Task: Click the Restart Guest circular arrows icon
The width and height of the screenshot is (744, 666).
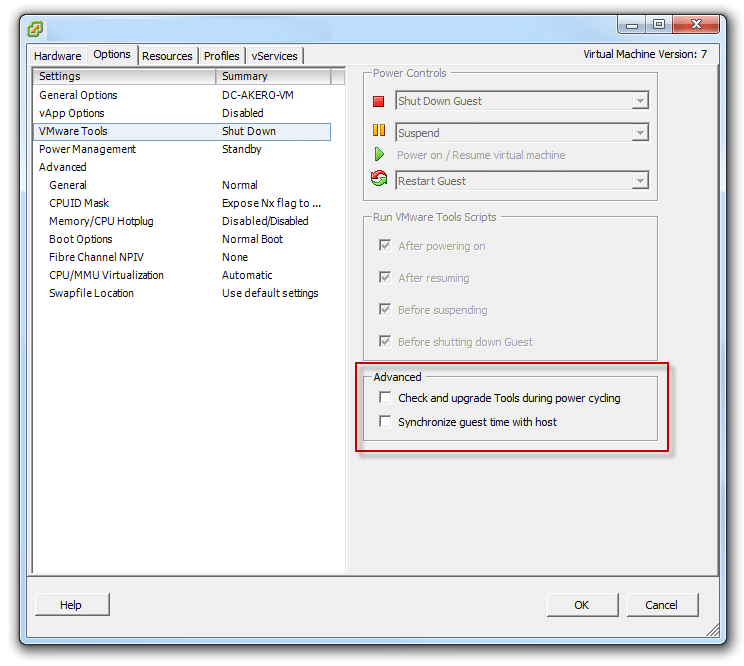Action: (379, 180)
